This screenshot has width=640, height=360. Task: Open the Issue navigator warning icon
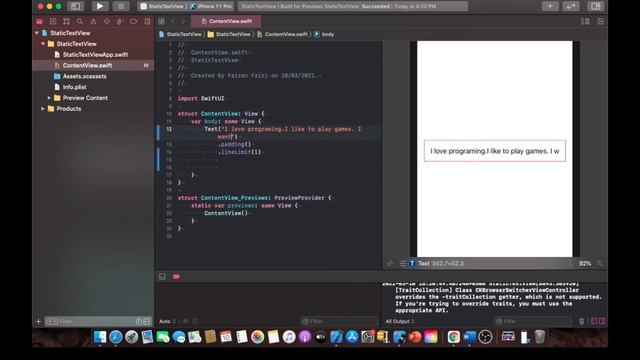[x=93, y=21]
